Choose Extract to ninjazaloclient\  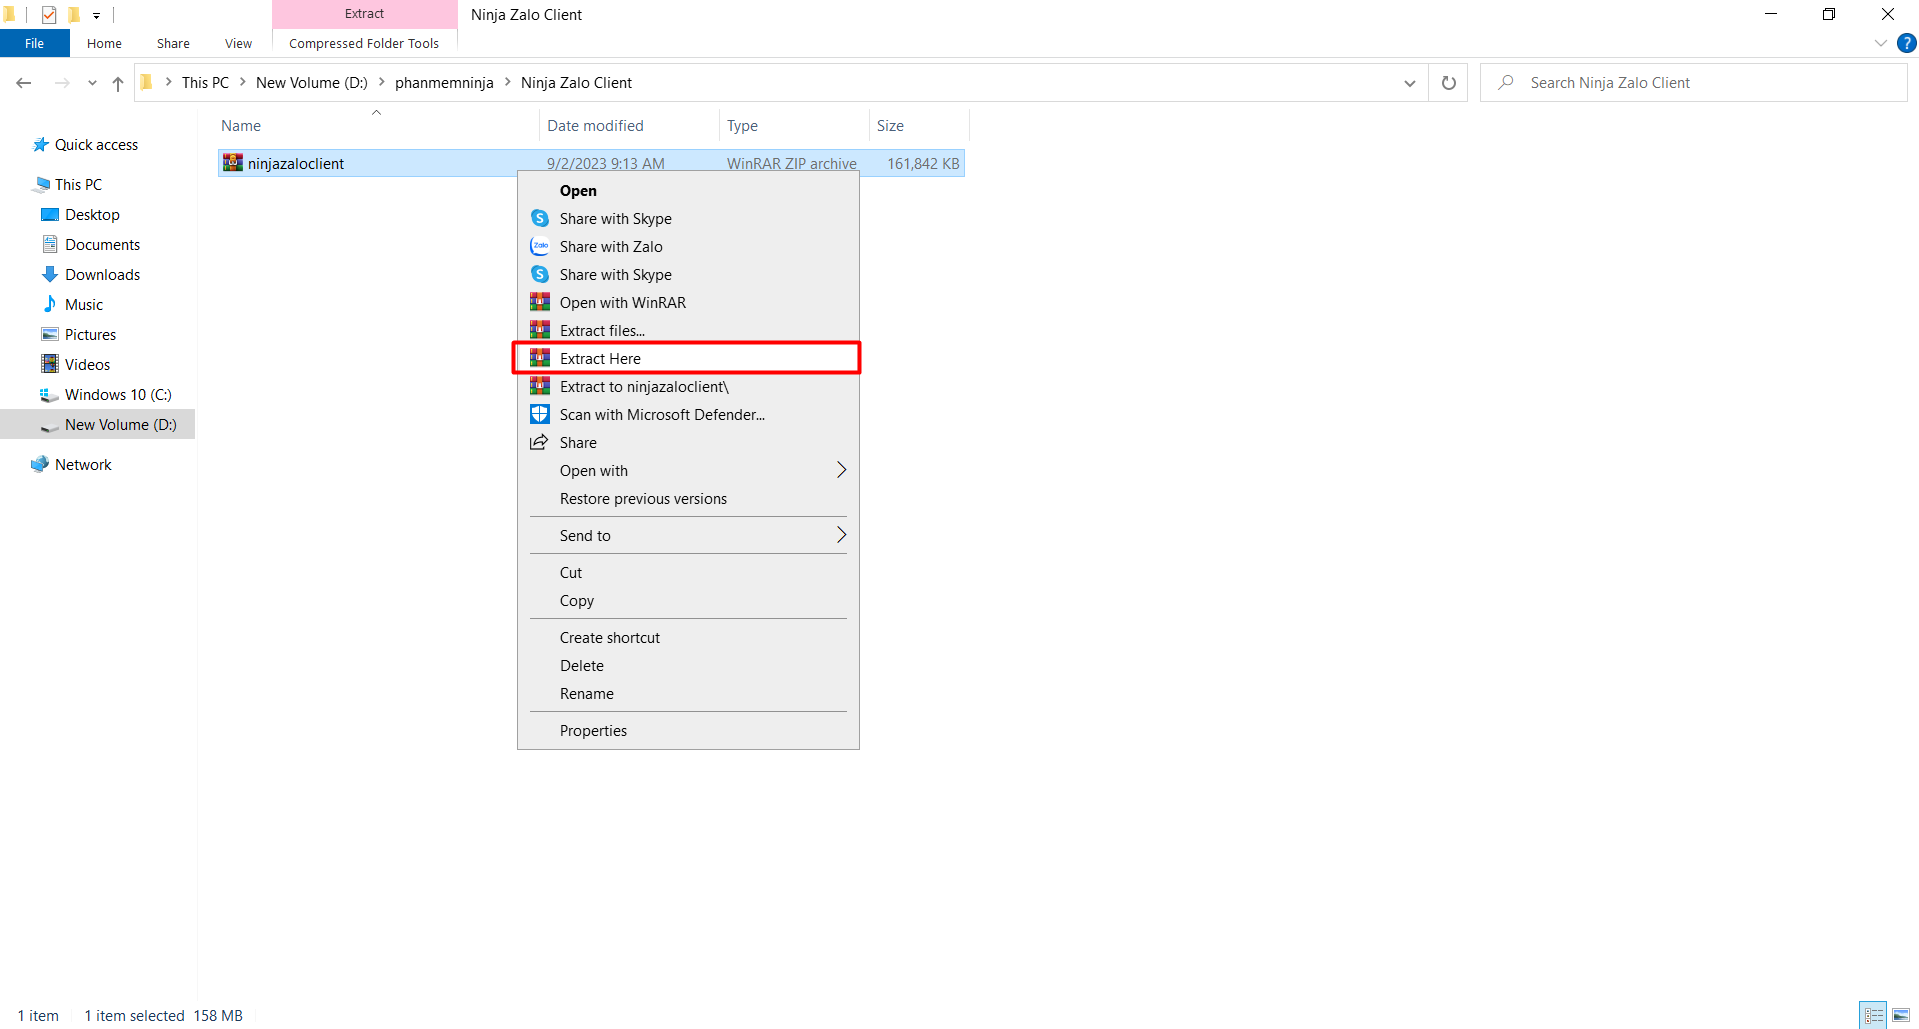pos(688,386)
